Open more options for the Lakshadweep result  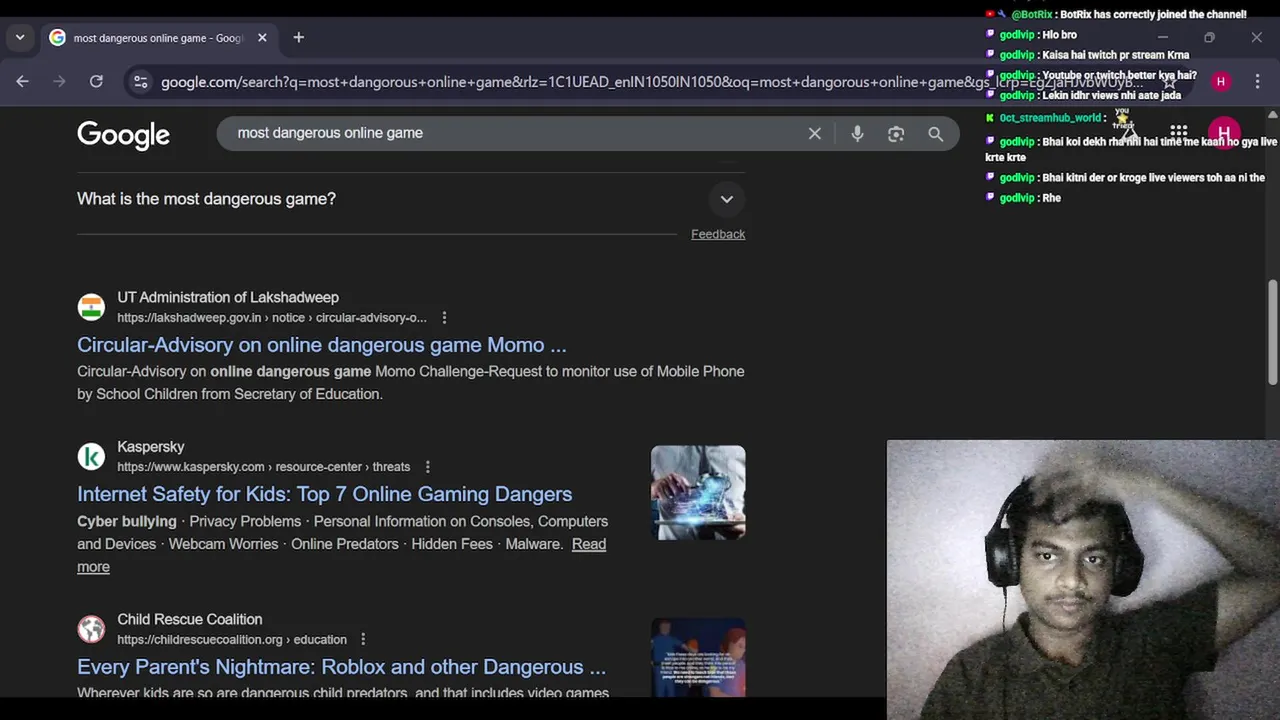(444, 318)
